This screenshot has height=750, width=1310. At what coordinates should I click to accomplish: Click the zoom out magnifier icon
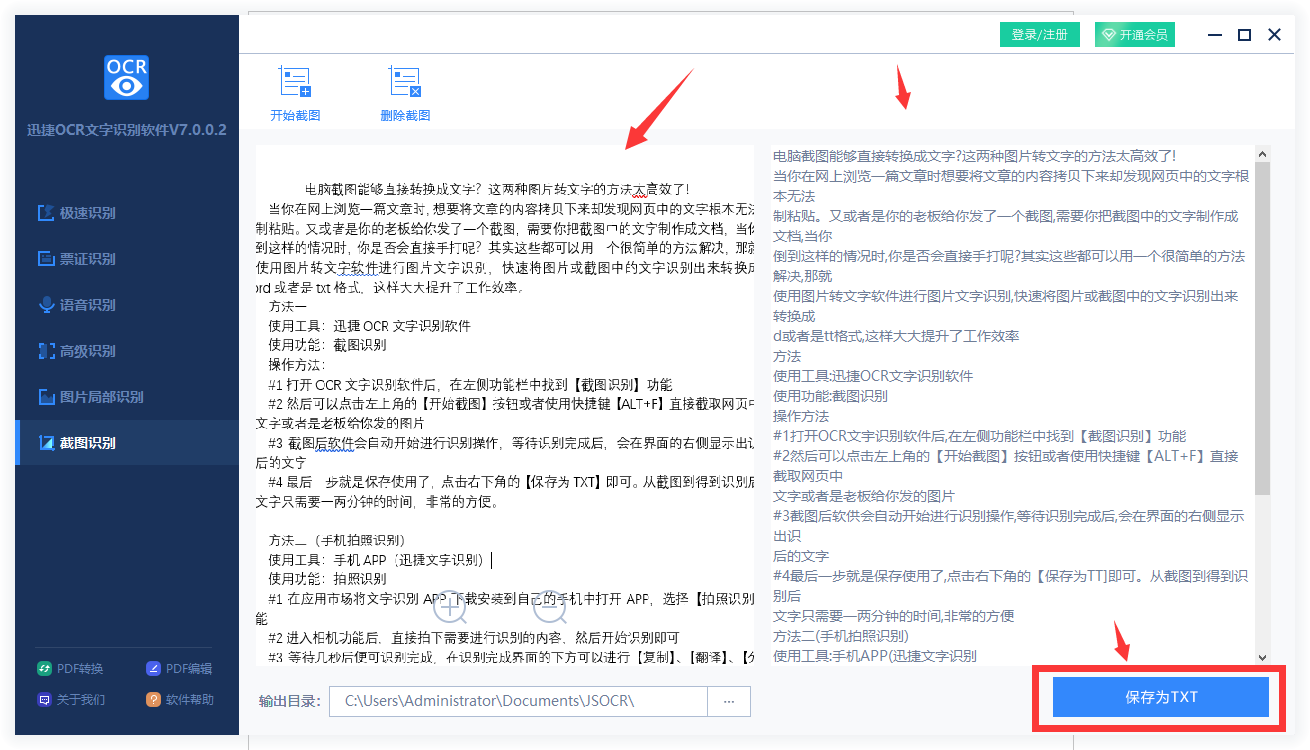[x=551, y=606]
